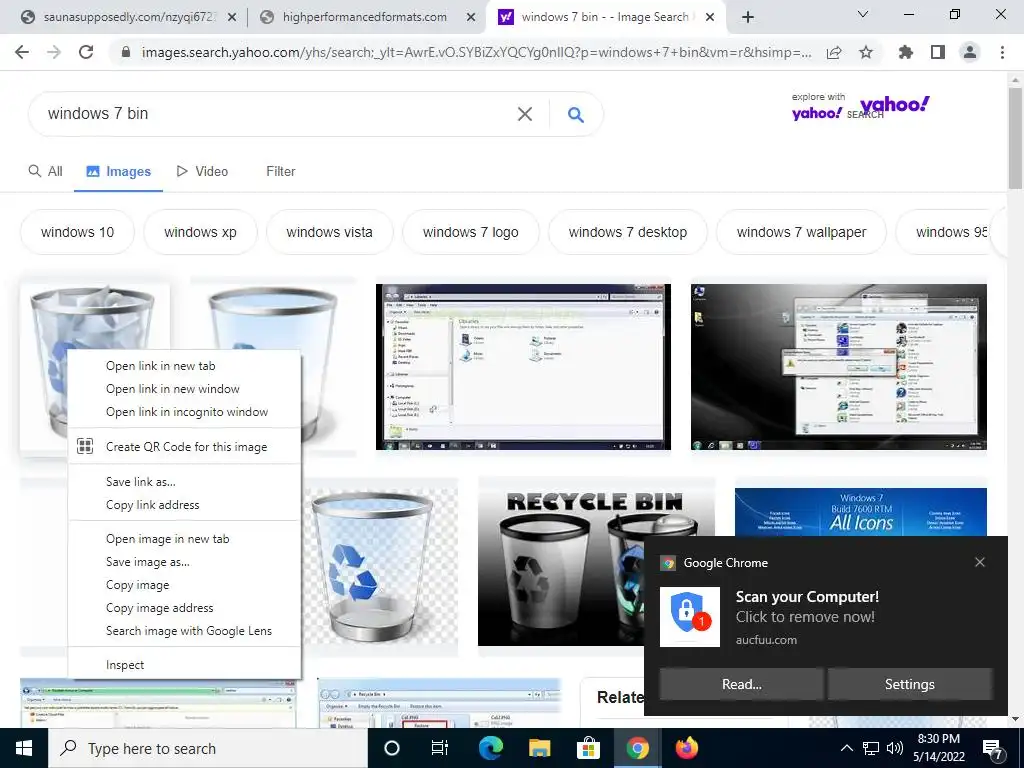
Task: Click the windows 7 logo suggestion chip
Action: coord(471,232)
